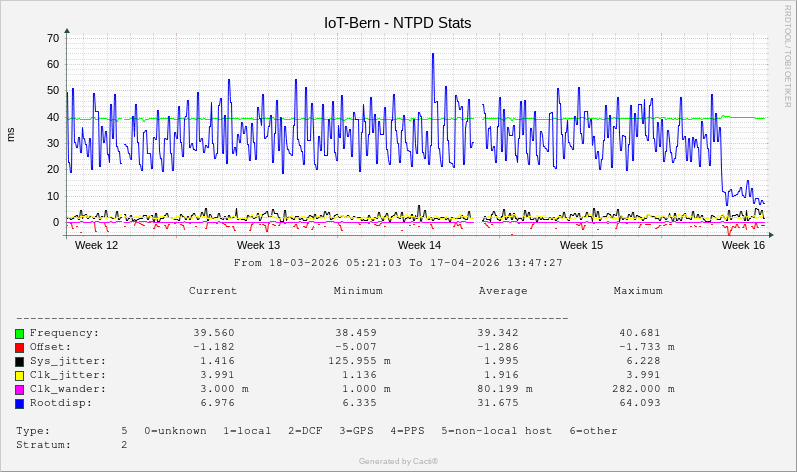Viewport: 797px width, 472px height.
Task: Select the Week 14 axis label
Action: pos(419,245)
